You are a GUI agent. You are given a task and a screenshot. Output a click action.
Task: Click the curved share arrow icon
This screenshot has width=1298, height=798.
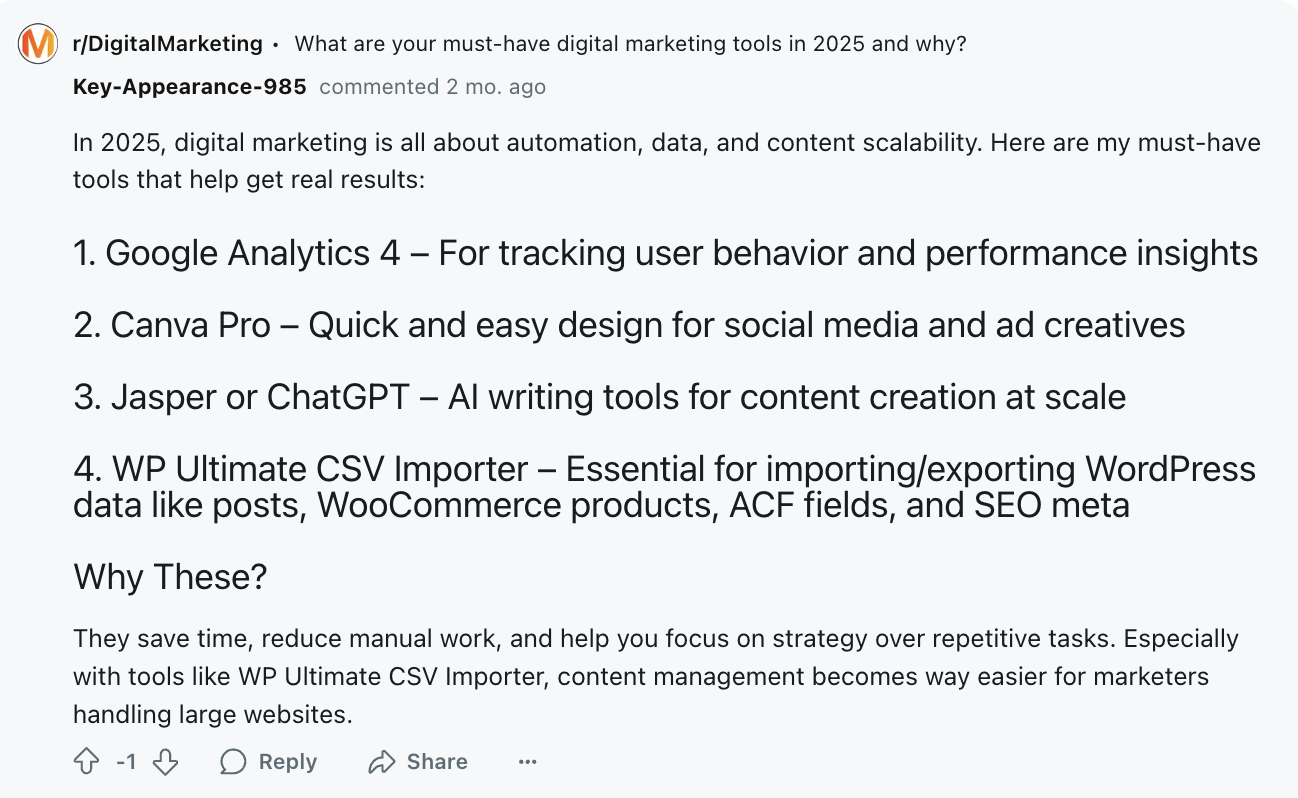(x=381, y=761)
